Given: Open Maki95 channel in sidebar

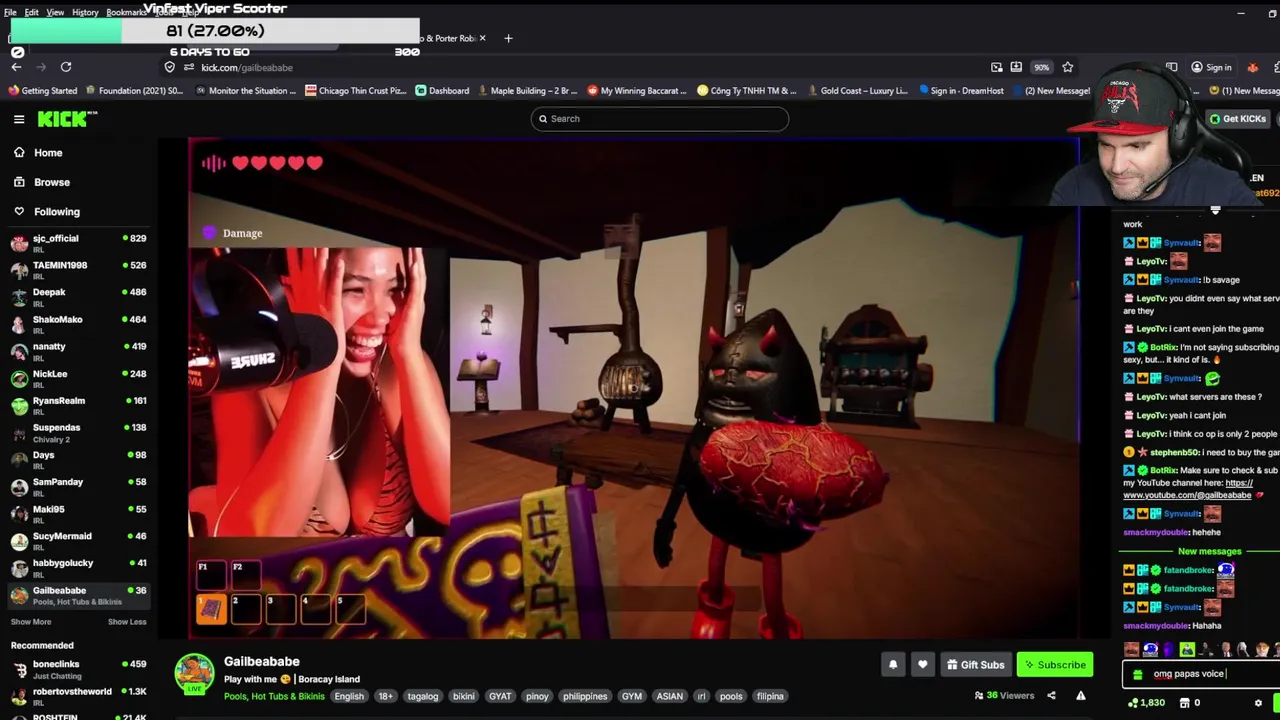Looking at the screenshot, I should pyautogui.click(x=78, y=513).
